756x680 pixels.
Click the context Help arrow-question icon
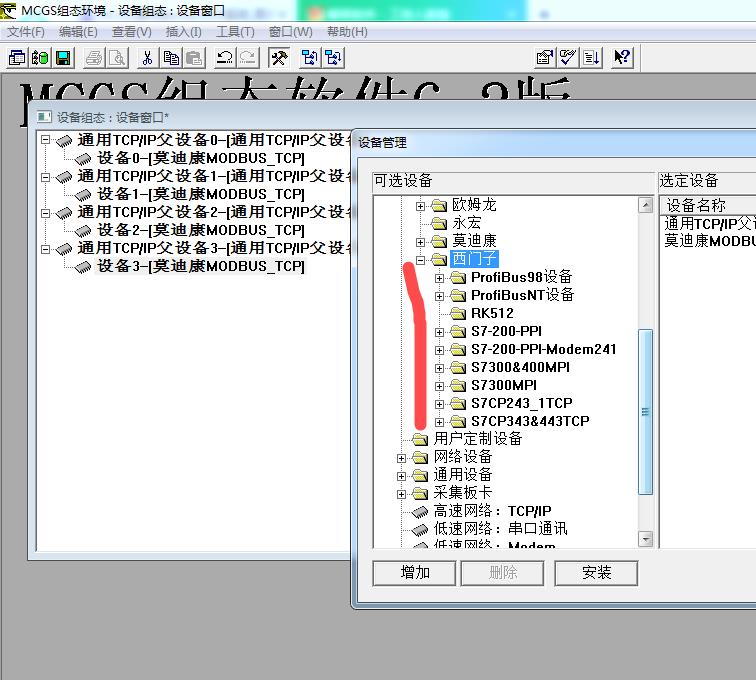622,57
